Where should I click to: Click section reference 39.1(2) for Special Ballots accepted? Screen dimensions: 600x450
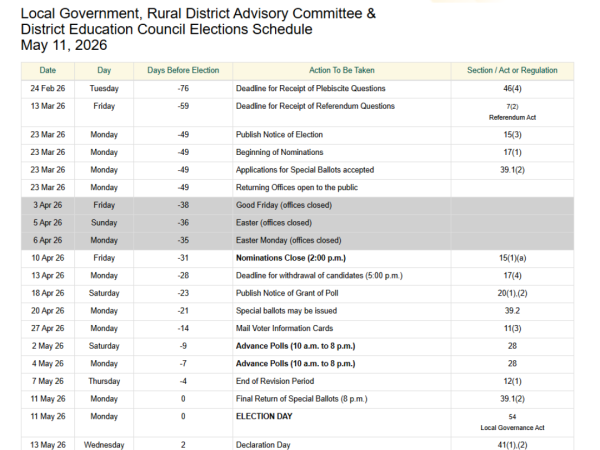point(511,170)
